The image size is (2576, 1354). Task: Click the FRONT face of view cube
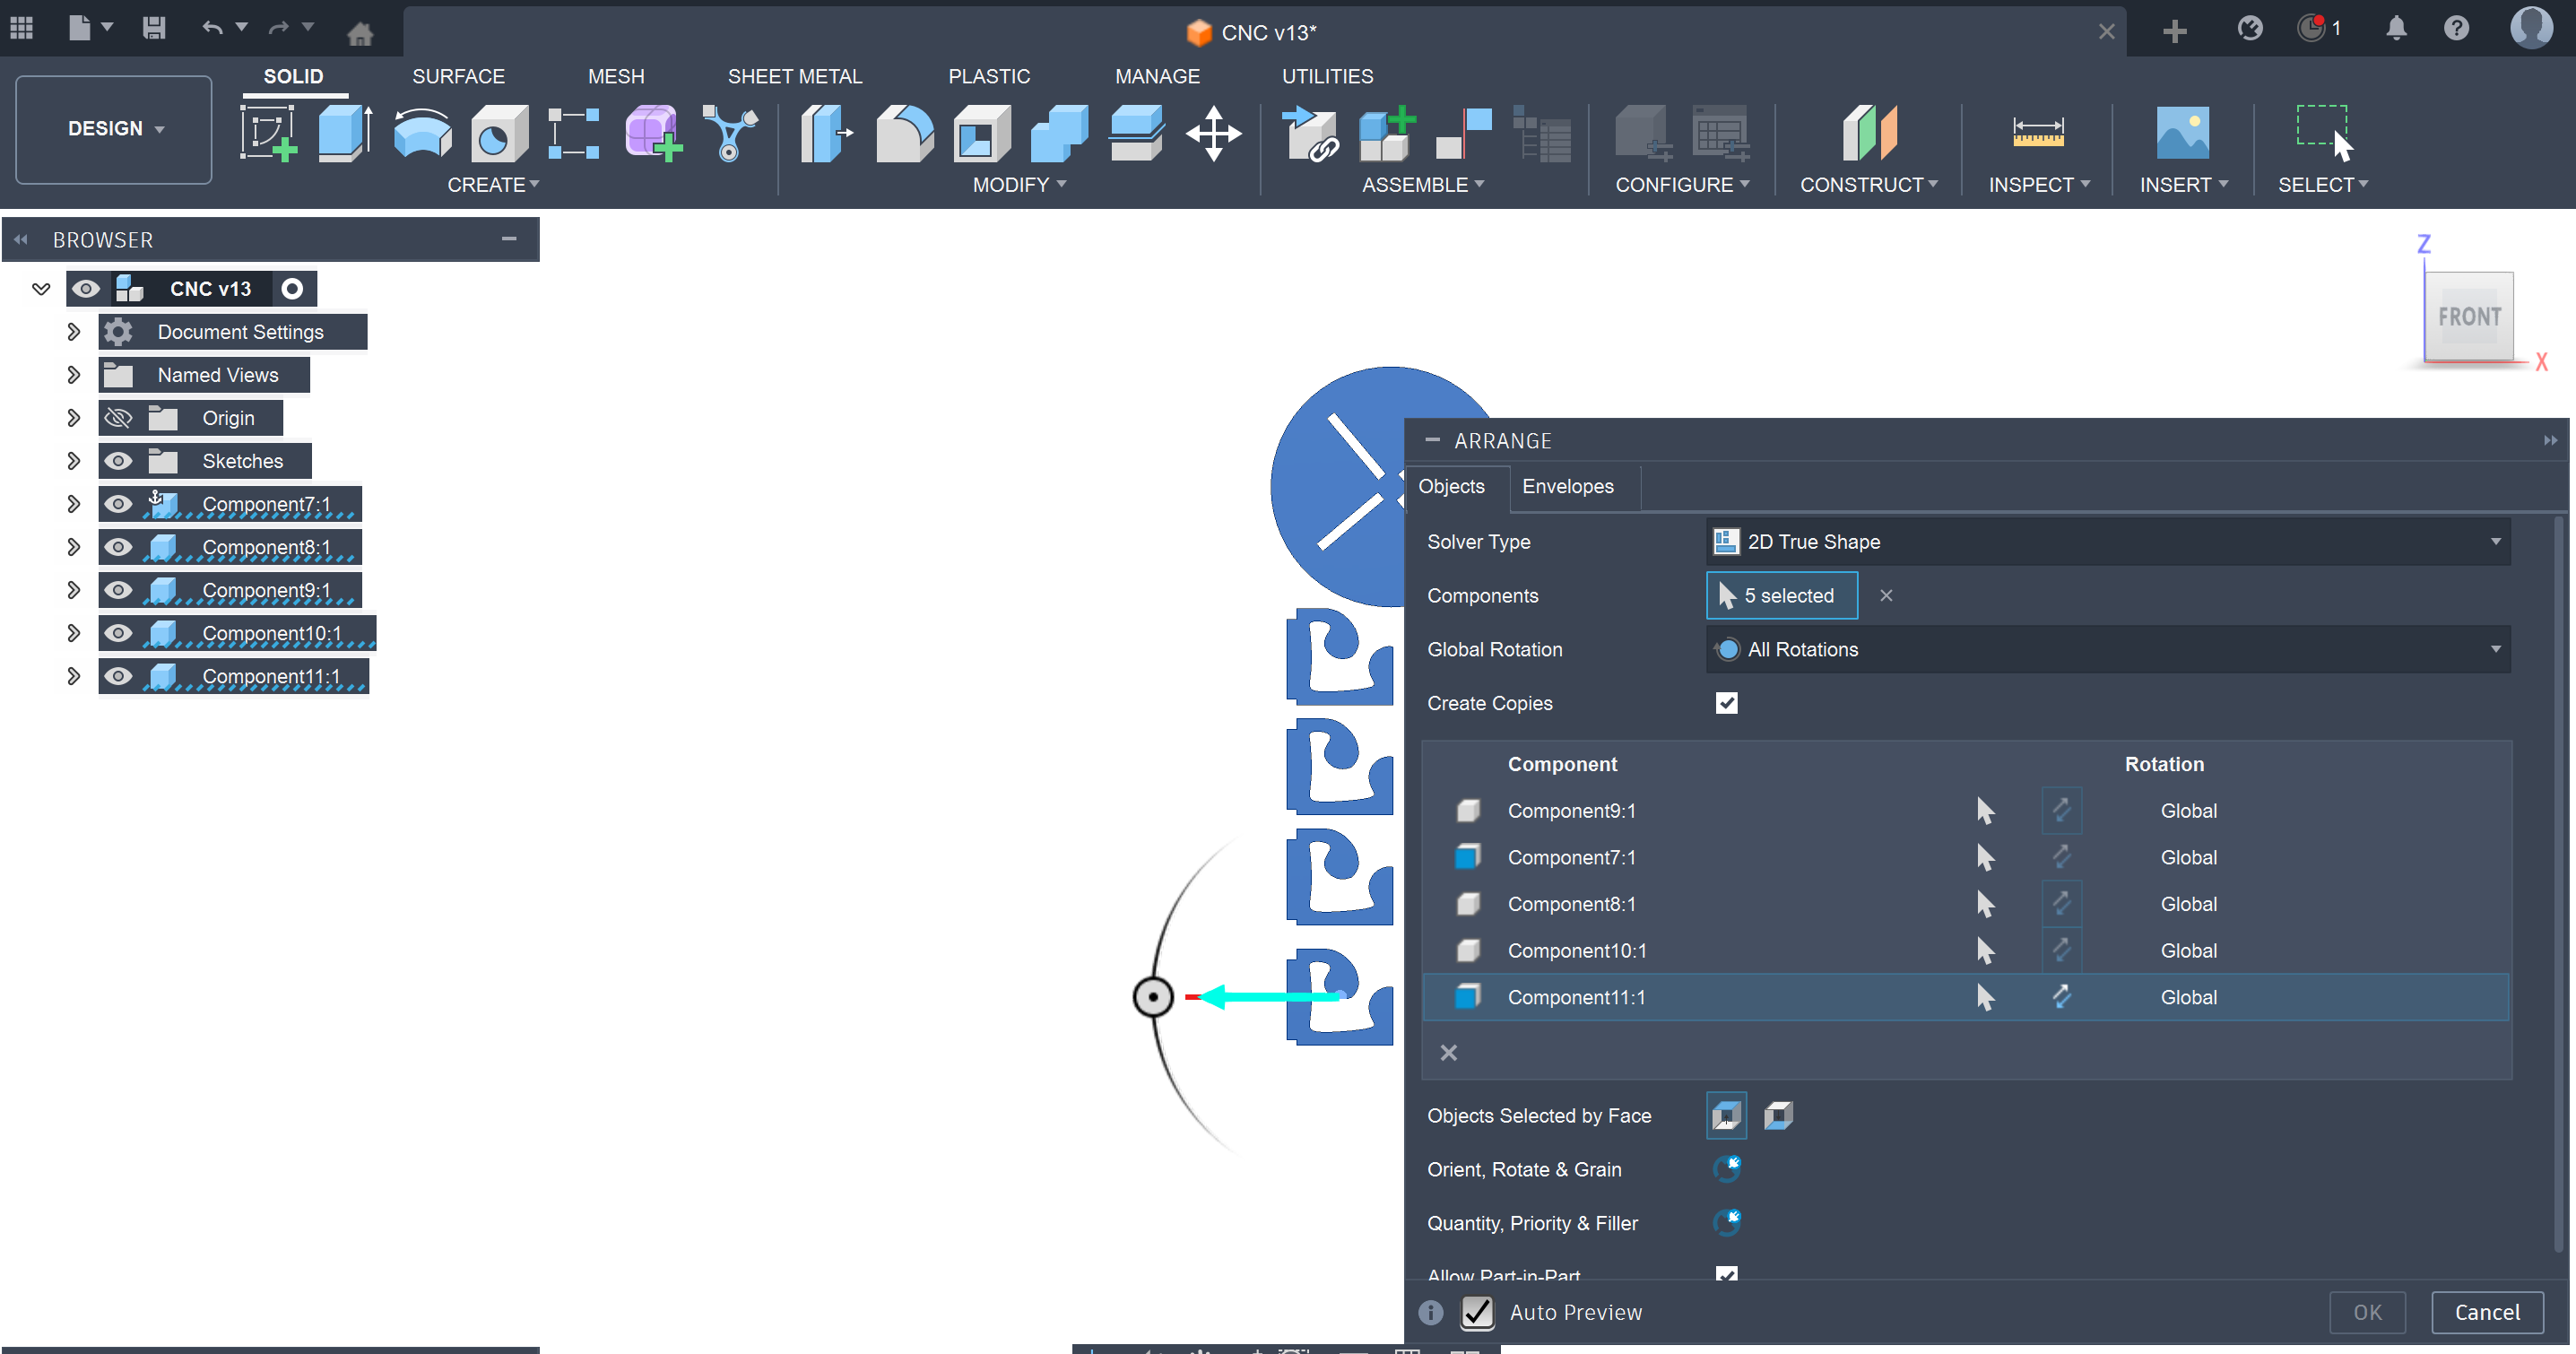click(x=2469, y=317)
